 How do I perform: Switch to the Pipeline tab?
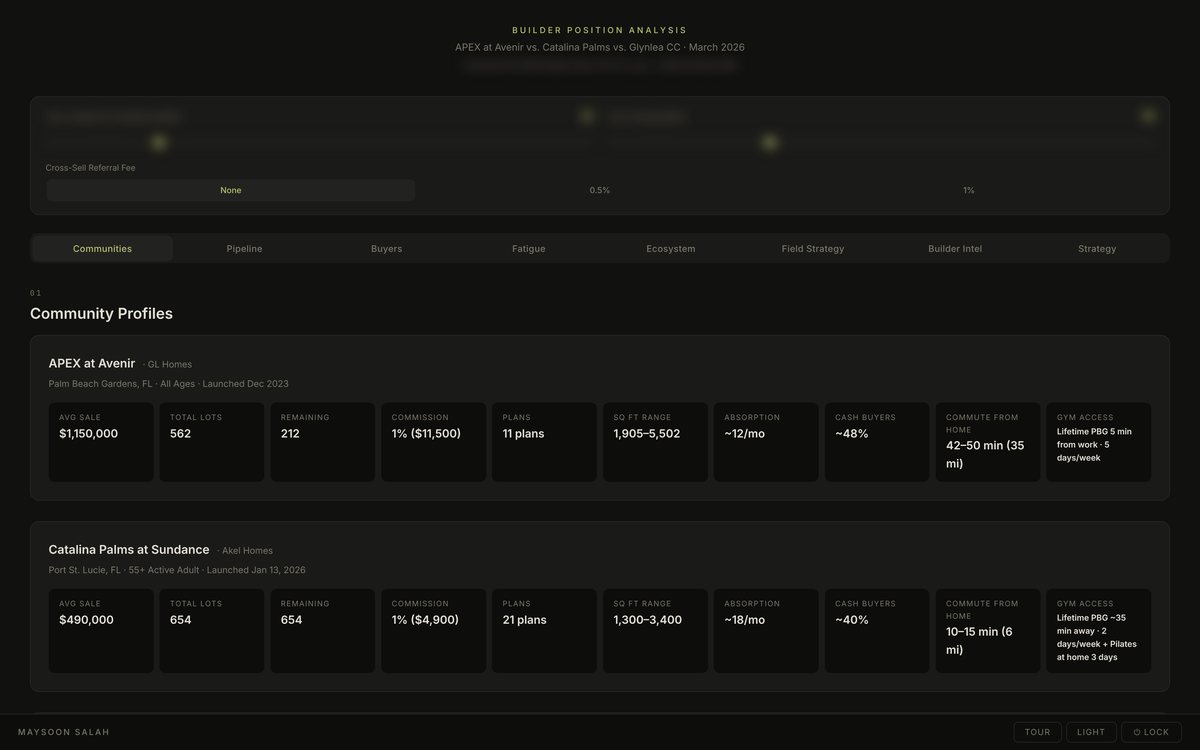pos(244,249)
